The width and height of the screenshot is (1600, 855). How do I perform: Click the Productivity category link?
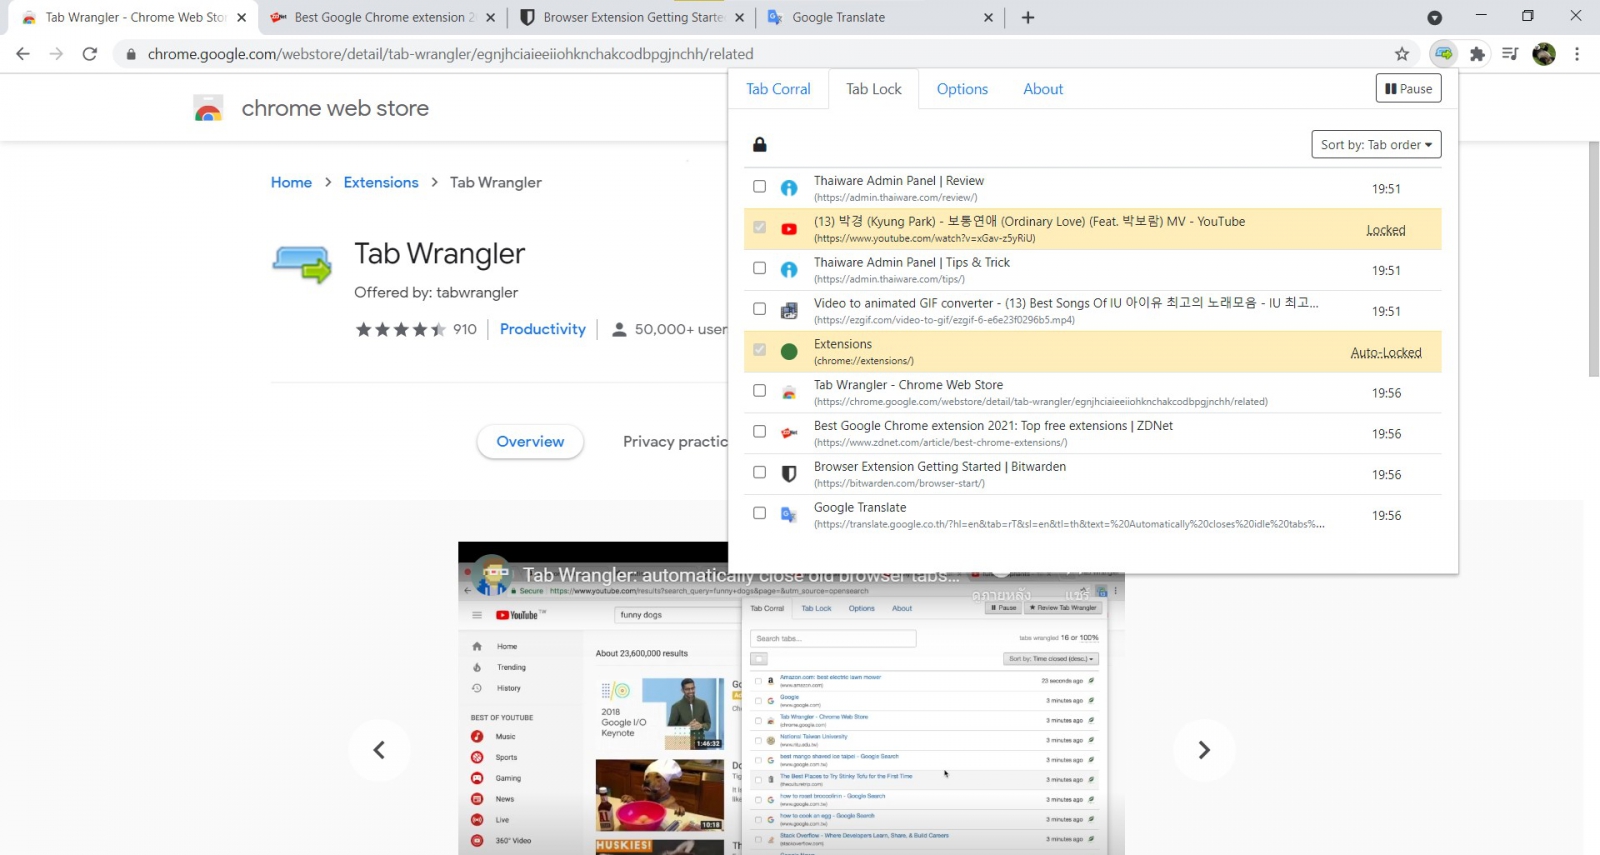point(542,329)
